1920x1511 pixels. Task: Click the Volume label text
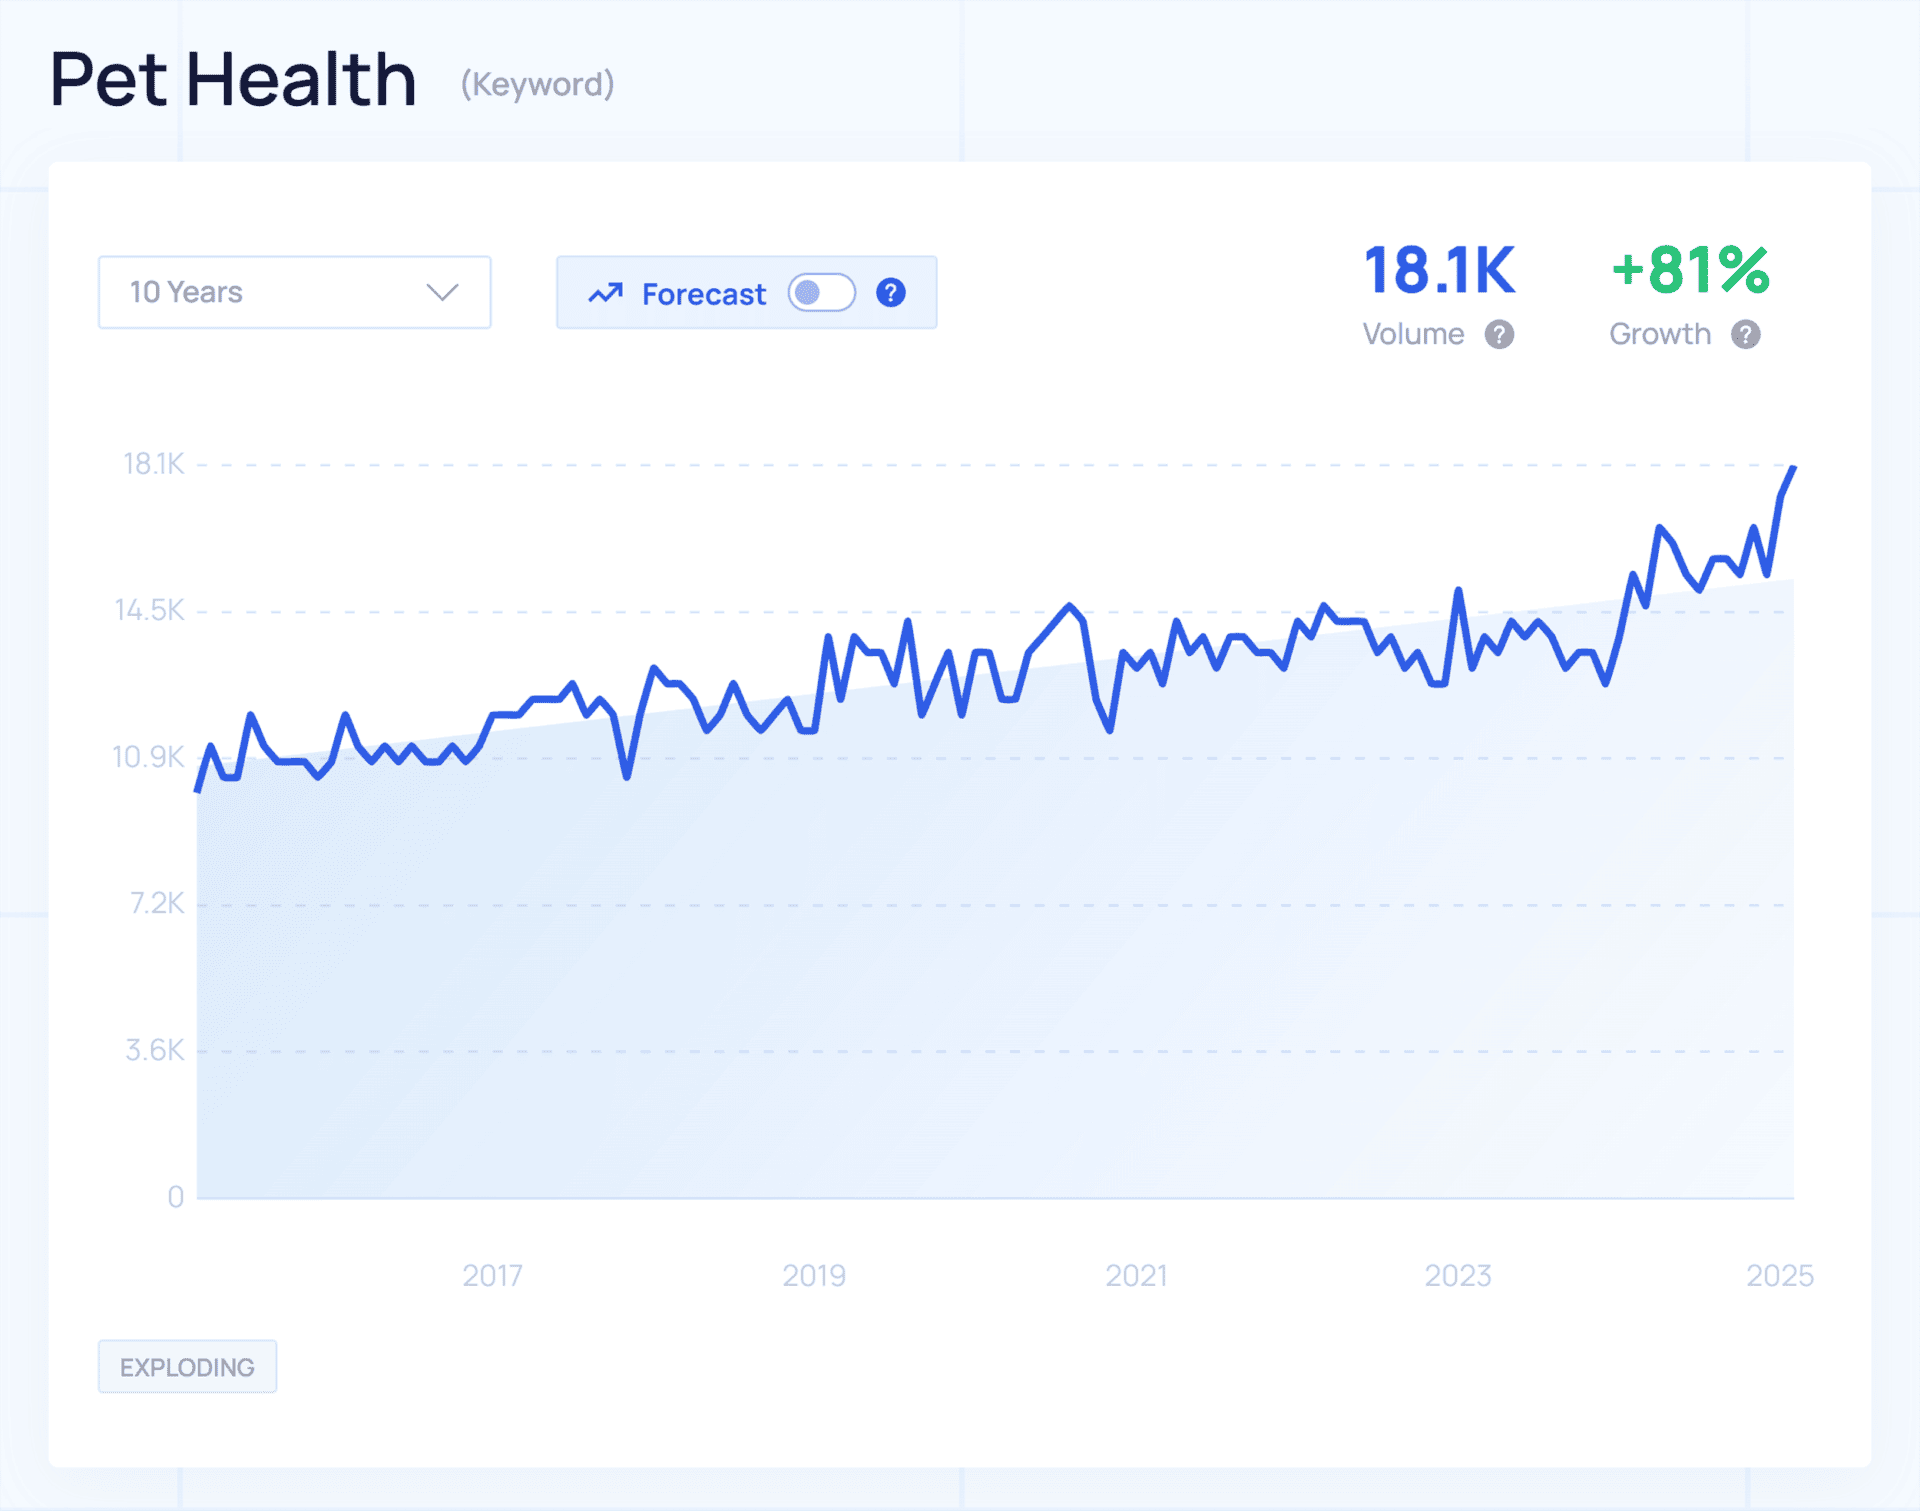(x=1413, y=334)
